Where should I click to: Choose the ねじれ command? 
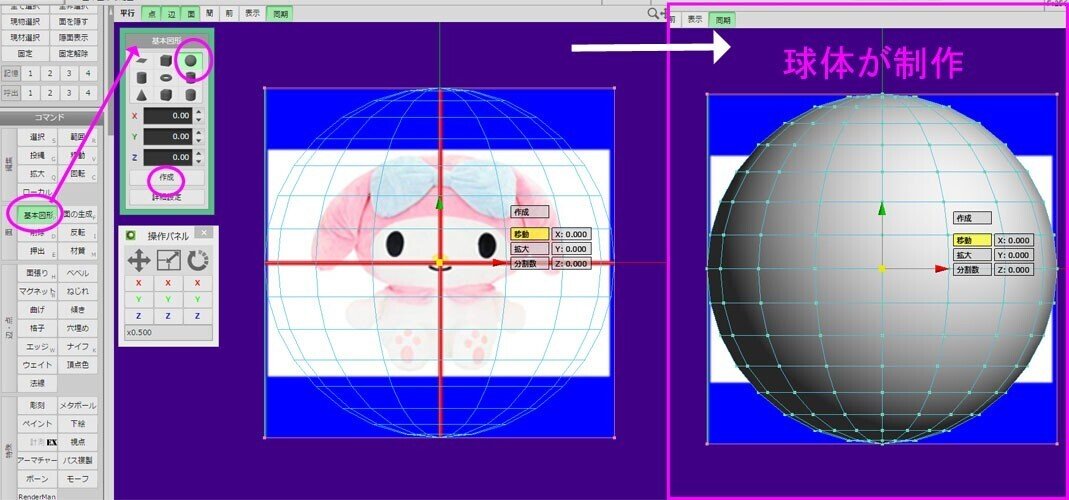(x=78, y=292)
